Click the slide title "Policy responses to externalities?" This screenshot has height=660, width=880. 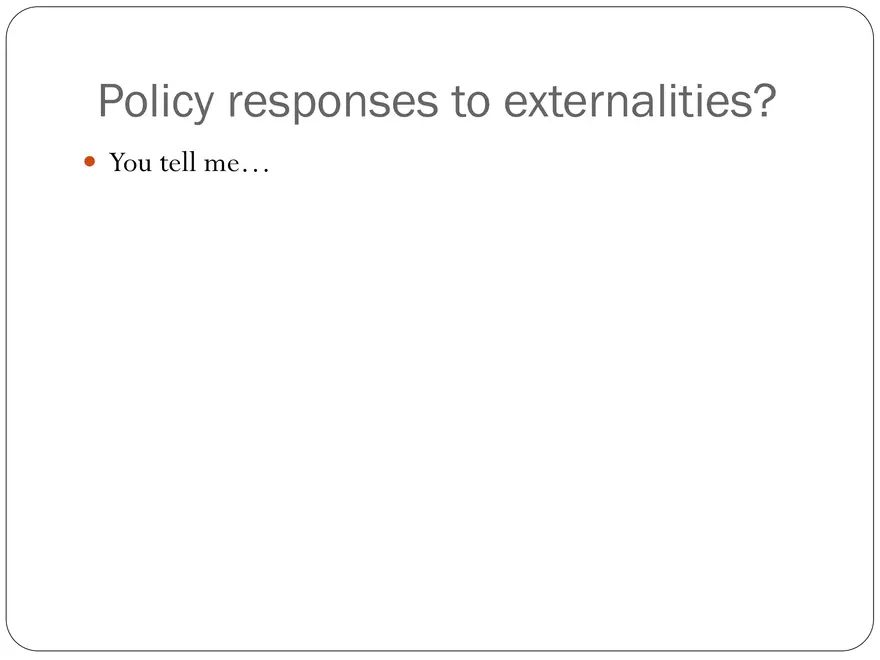[437, 101]
